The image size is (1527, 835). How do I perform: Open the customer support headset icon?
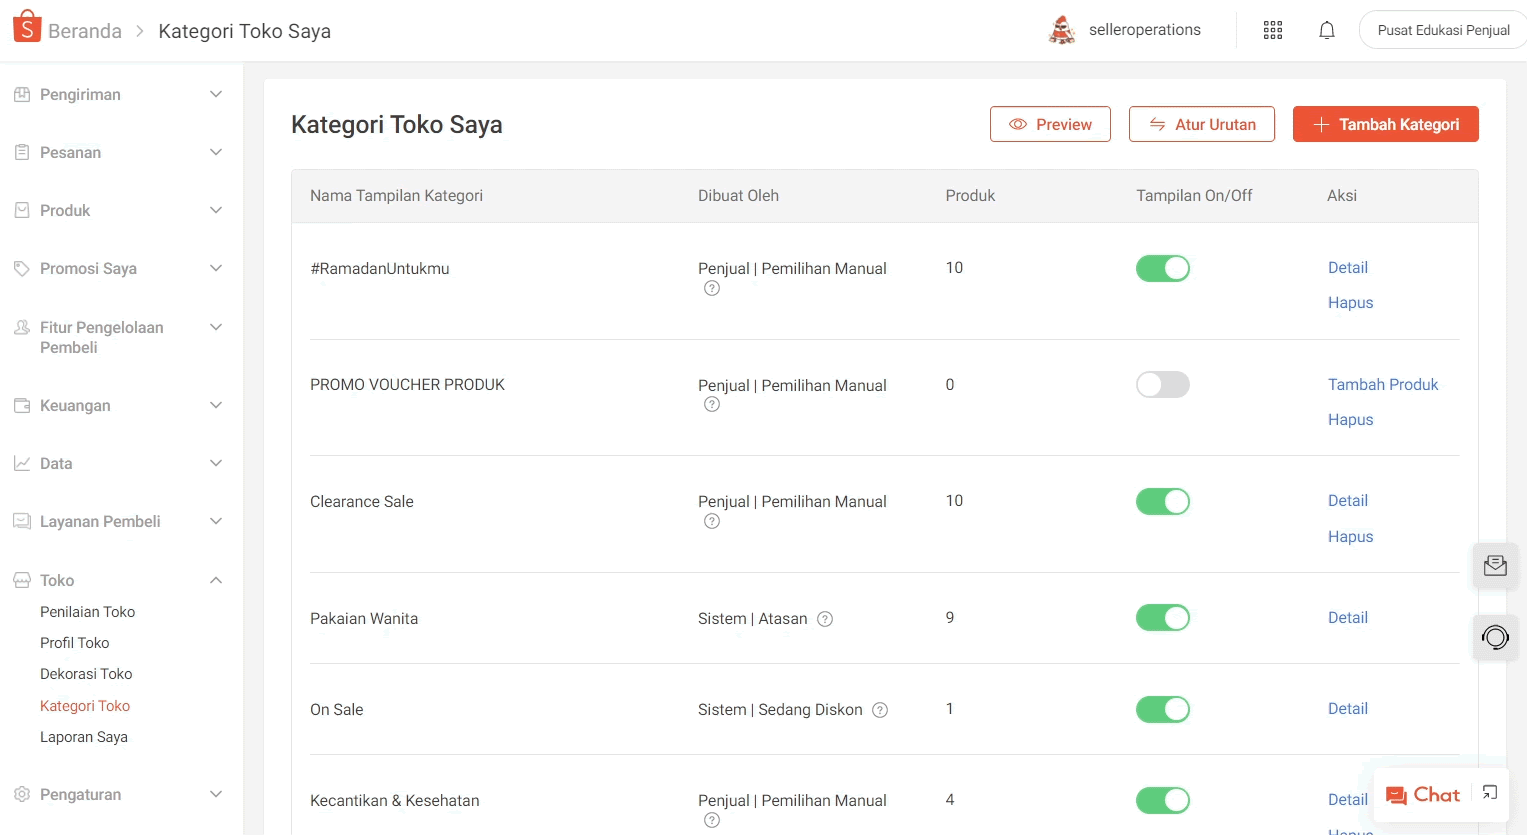(1495, 637)
